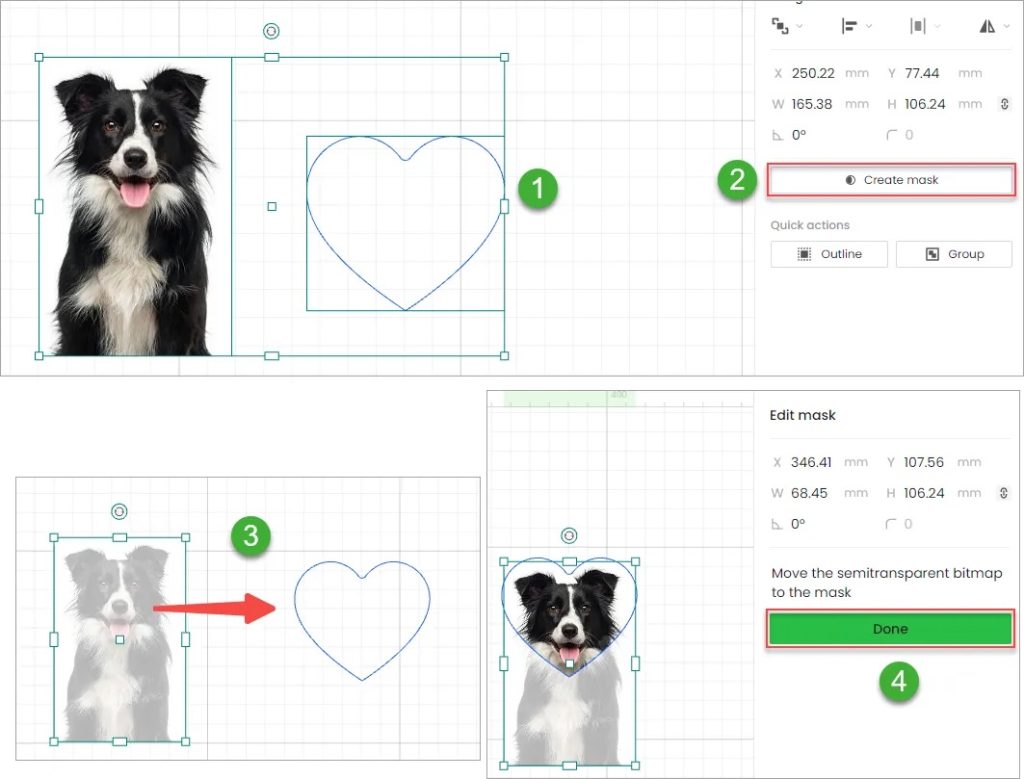Select the full-color dog image in the top canvas
The image size is (1024, 779).
tap(134, 210)
